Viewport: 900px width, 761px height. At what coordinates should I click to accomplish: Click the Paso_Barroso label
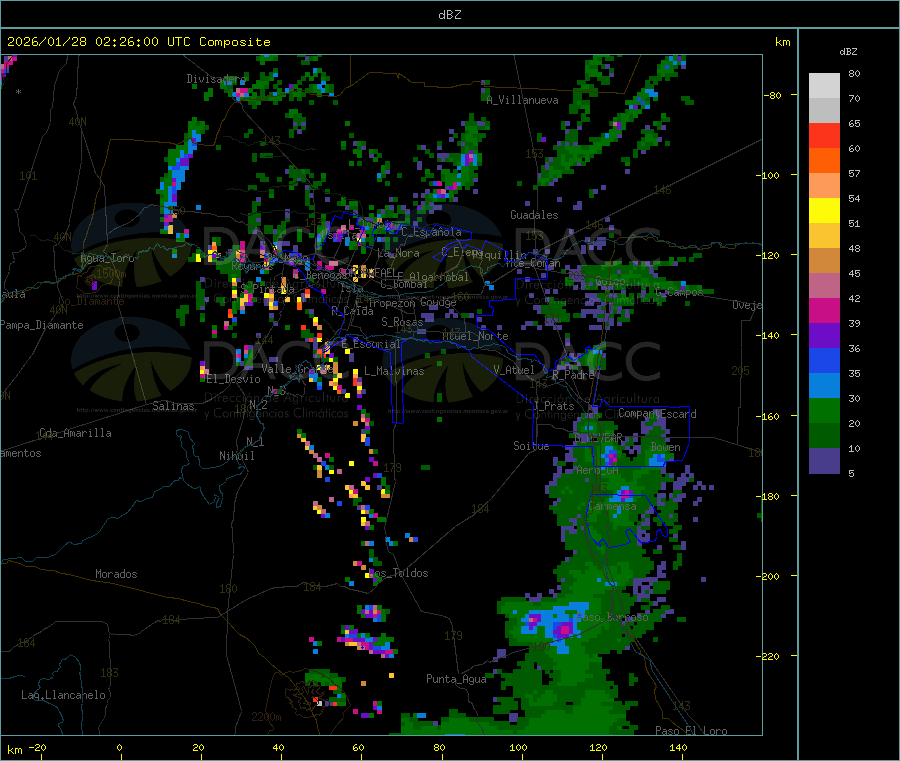613,617
